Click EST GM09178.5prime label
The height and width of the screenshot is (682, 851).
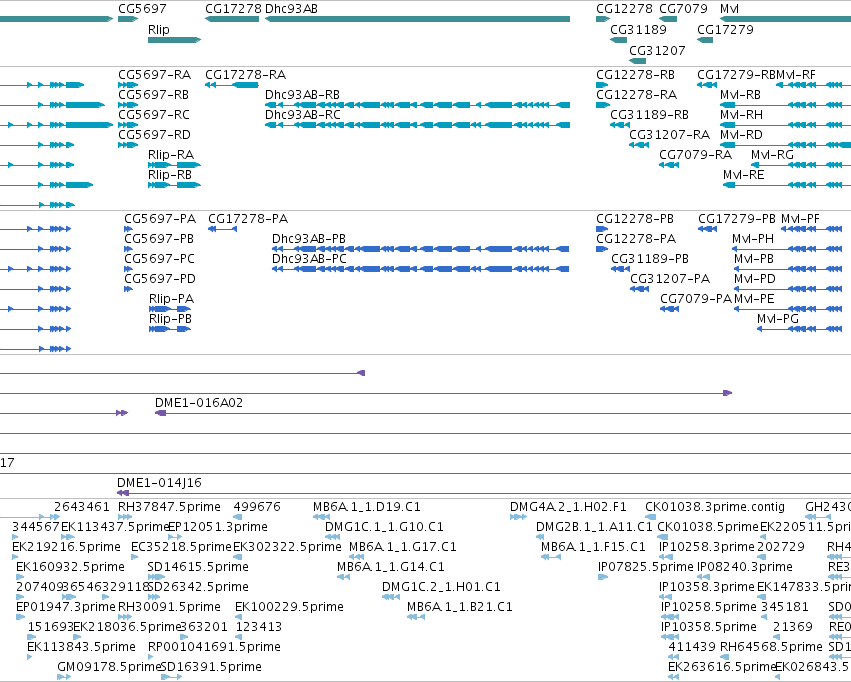(x=109, y=667)
